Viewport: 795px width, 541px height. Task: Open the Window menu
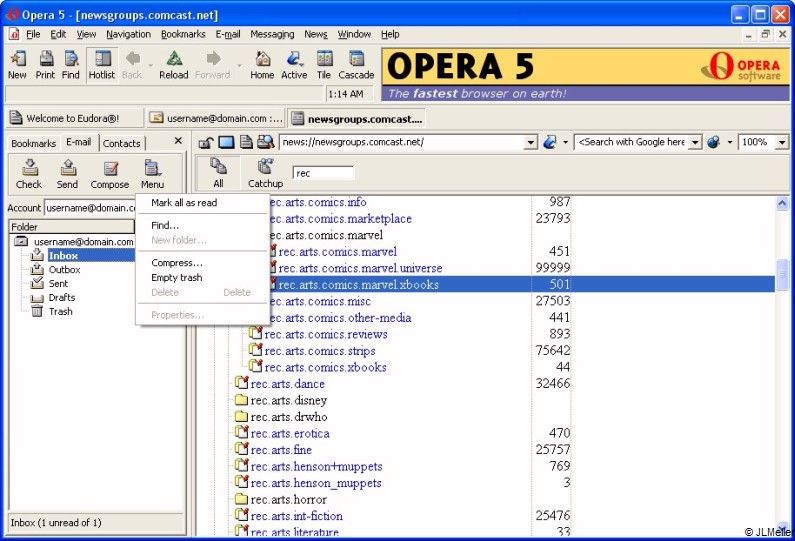354,34
